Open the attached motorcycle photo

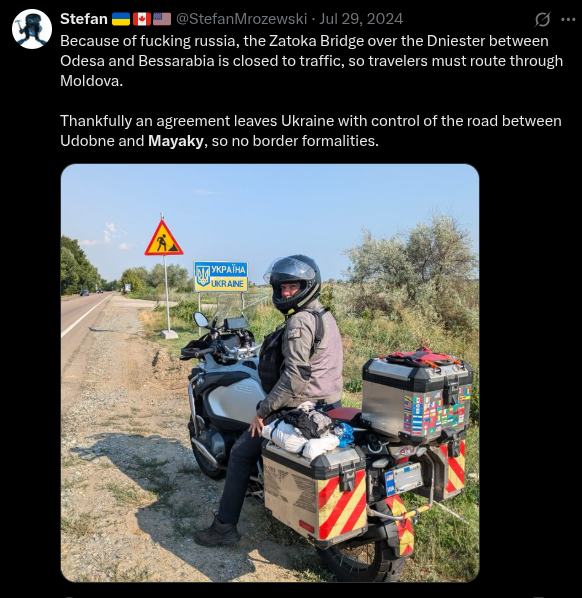click(x=270, y=373)
